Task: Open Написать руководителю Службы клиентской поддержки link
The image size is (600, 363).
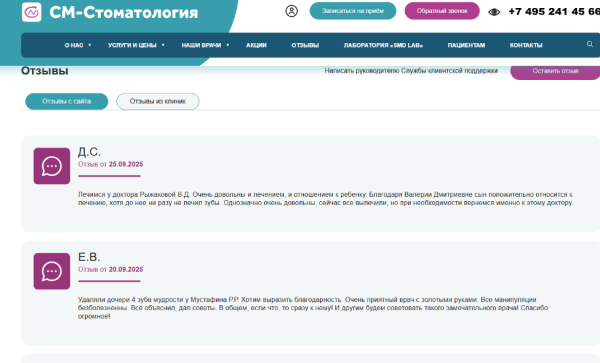Action: tap(411, 71)
